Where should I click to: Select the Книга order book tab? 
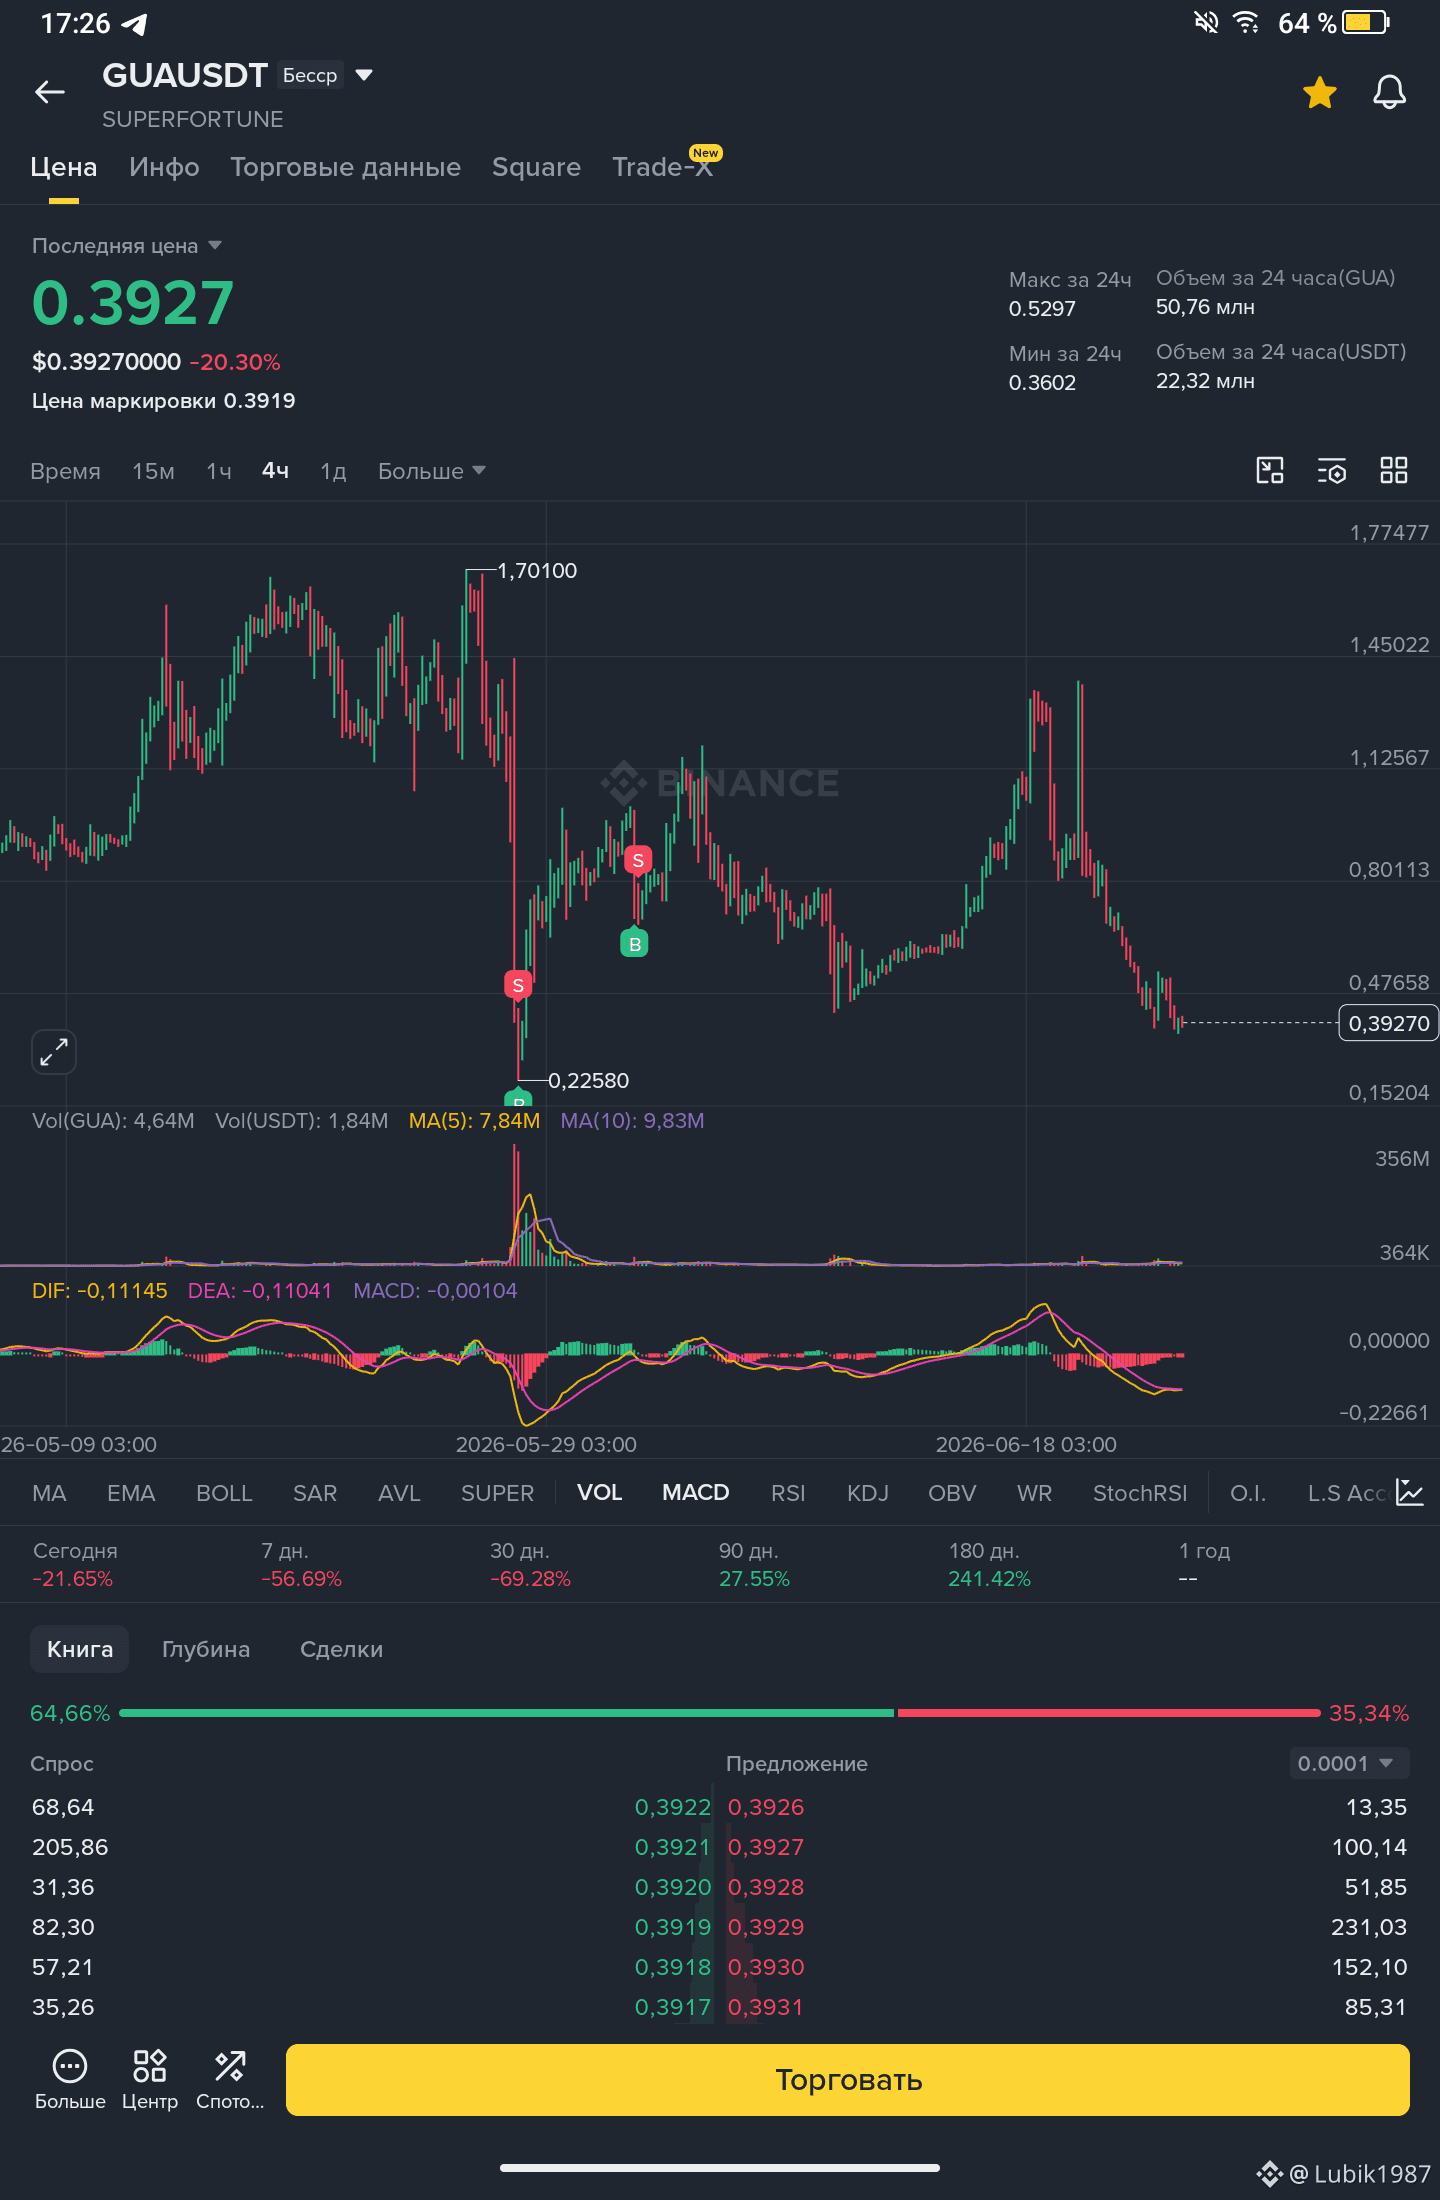point(80,1649)
